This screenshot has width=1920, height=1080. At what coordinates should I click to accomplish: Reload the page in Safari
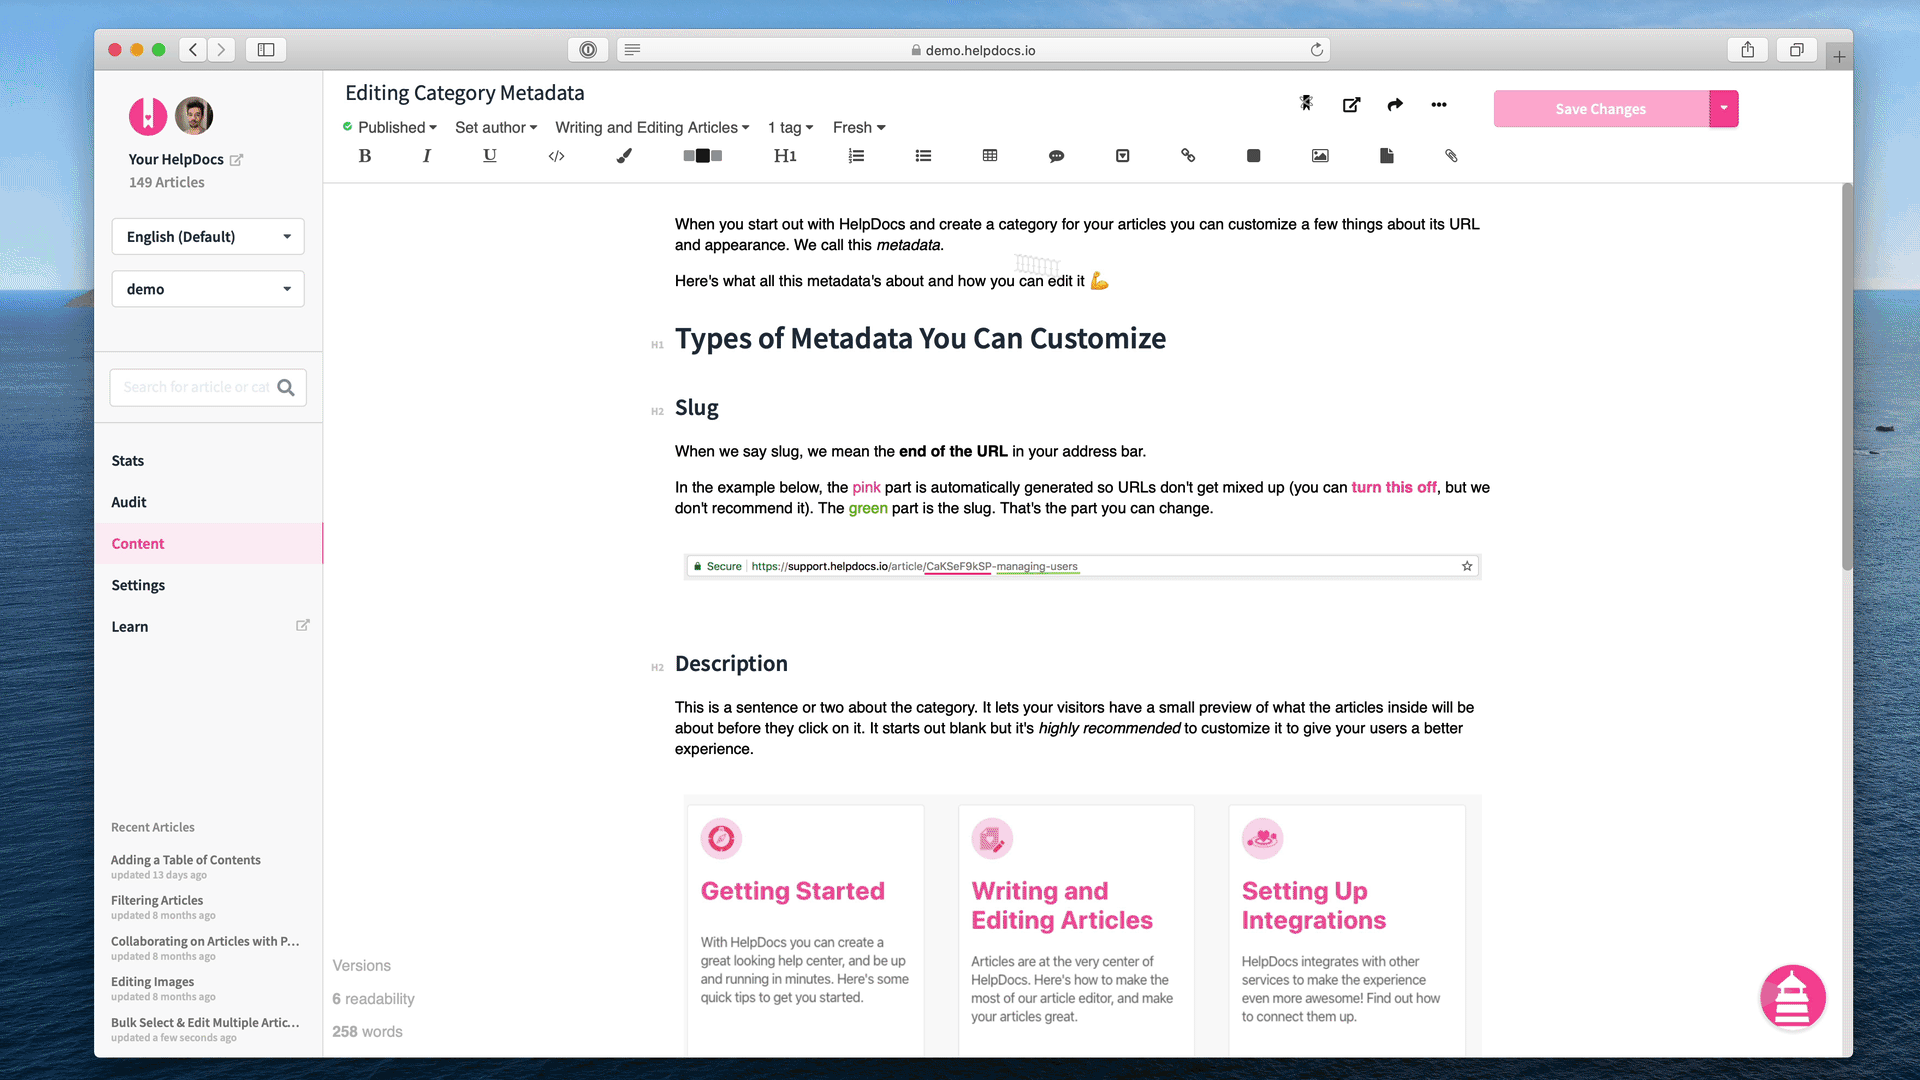1317,50
